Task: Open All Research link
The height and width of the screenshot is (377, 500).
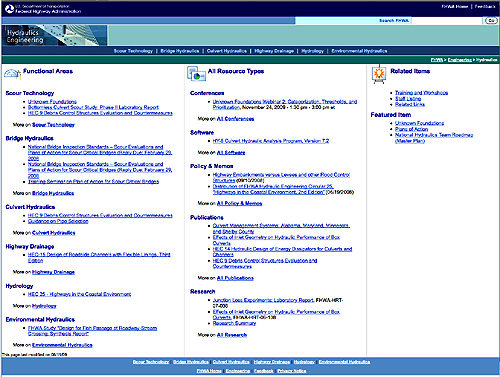Action: click(x=232, y=335)
